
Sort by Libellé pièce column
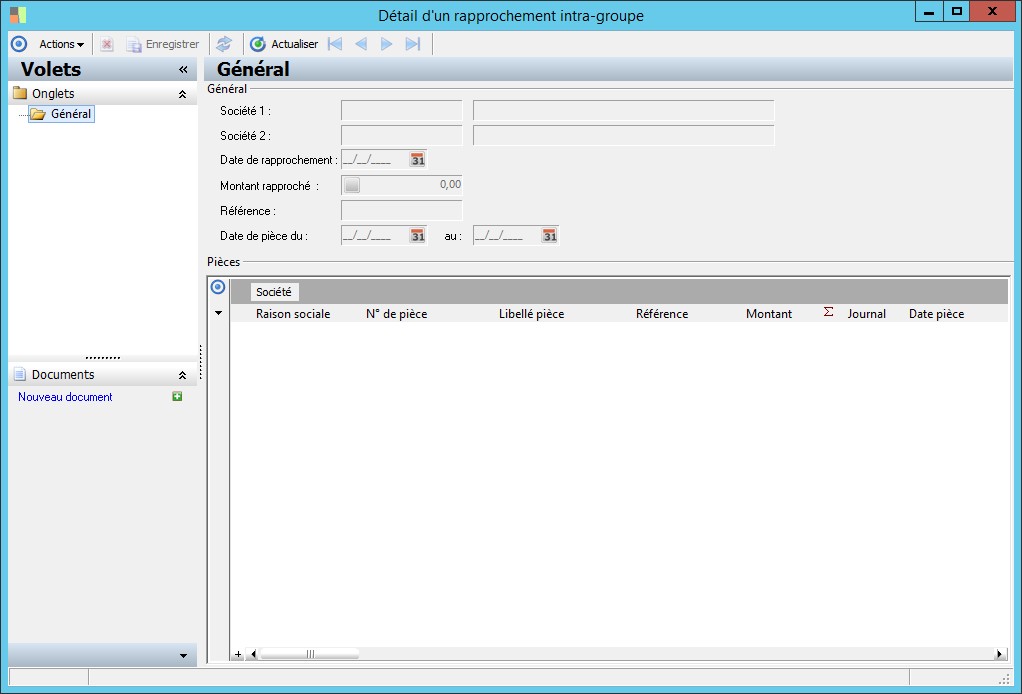tap(531, 314)
